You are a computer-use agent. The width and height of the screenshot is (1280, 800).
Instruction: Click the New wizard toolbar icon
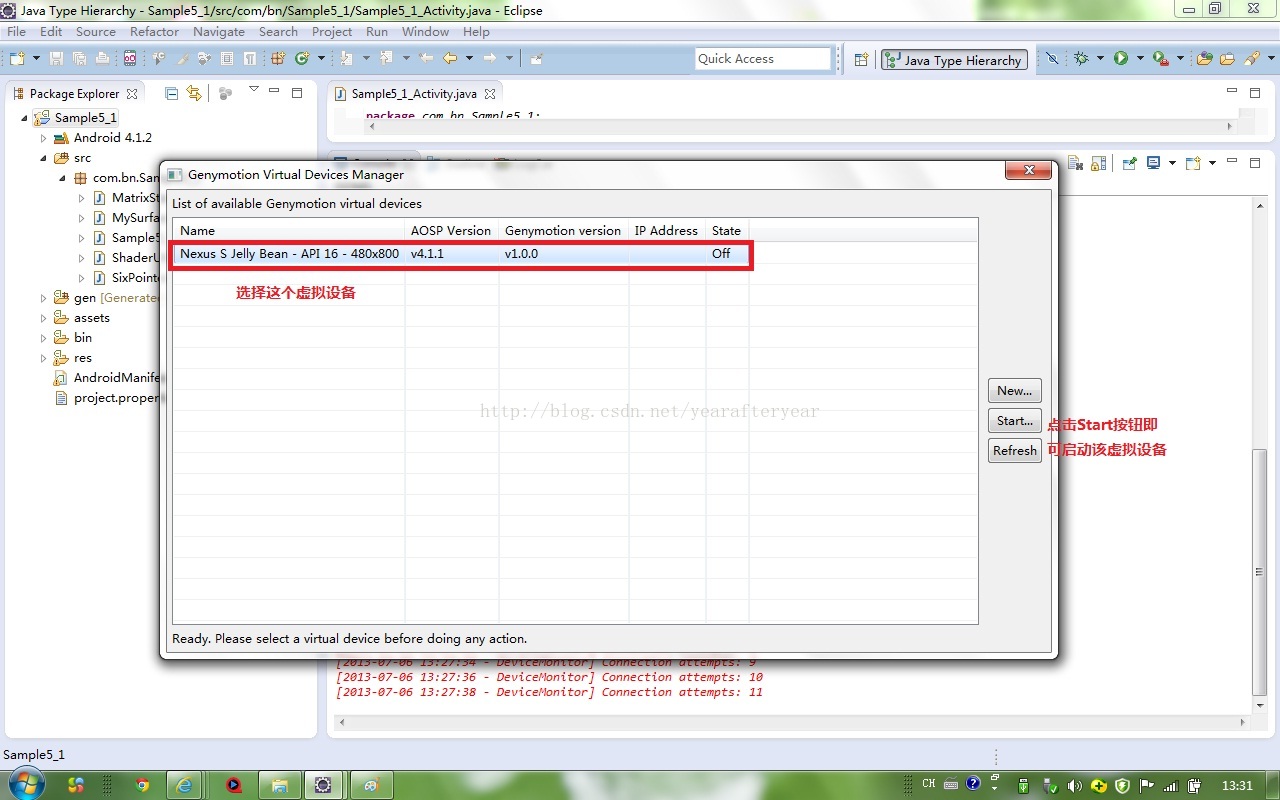click(x=17, y=58)
